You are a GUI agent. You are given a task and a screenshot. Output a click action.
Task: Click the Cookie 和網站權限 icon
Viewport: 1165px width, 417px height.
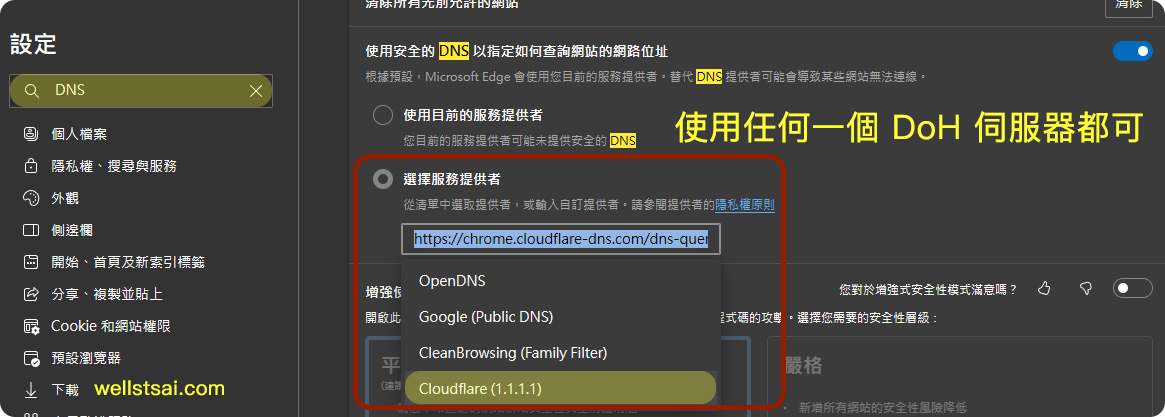[x=31, y=326]
